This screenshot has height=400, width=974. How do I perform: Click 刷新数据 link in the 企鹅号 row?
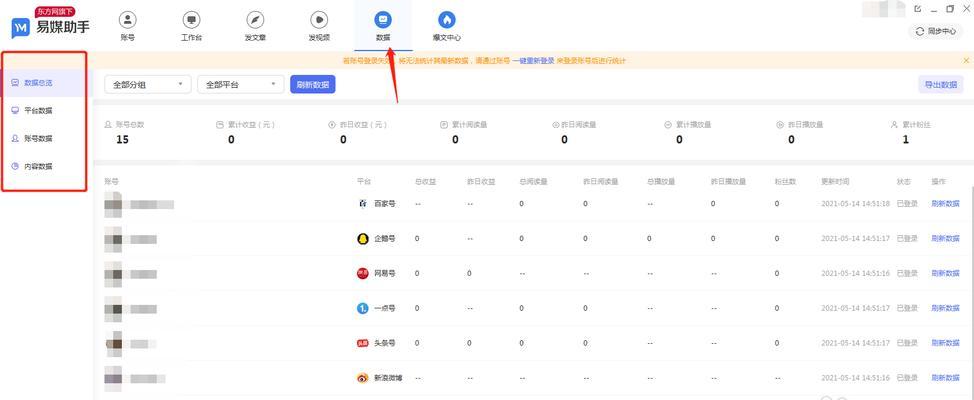click(945, 238)
